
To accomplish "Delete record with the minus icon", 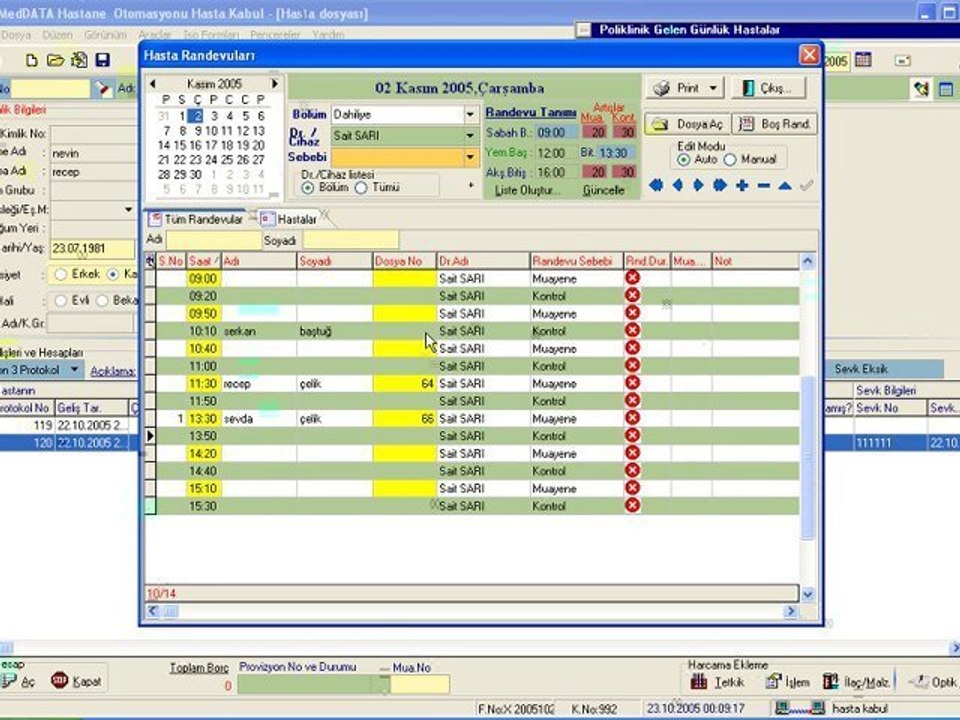I will click(x=763, y=185).
